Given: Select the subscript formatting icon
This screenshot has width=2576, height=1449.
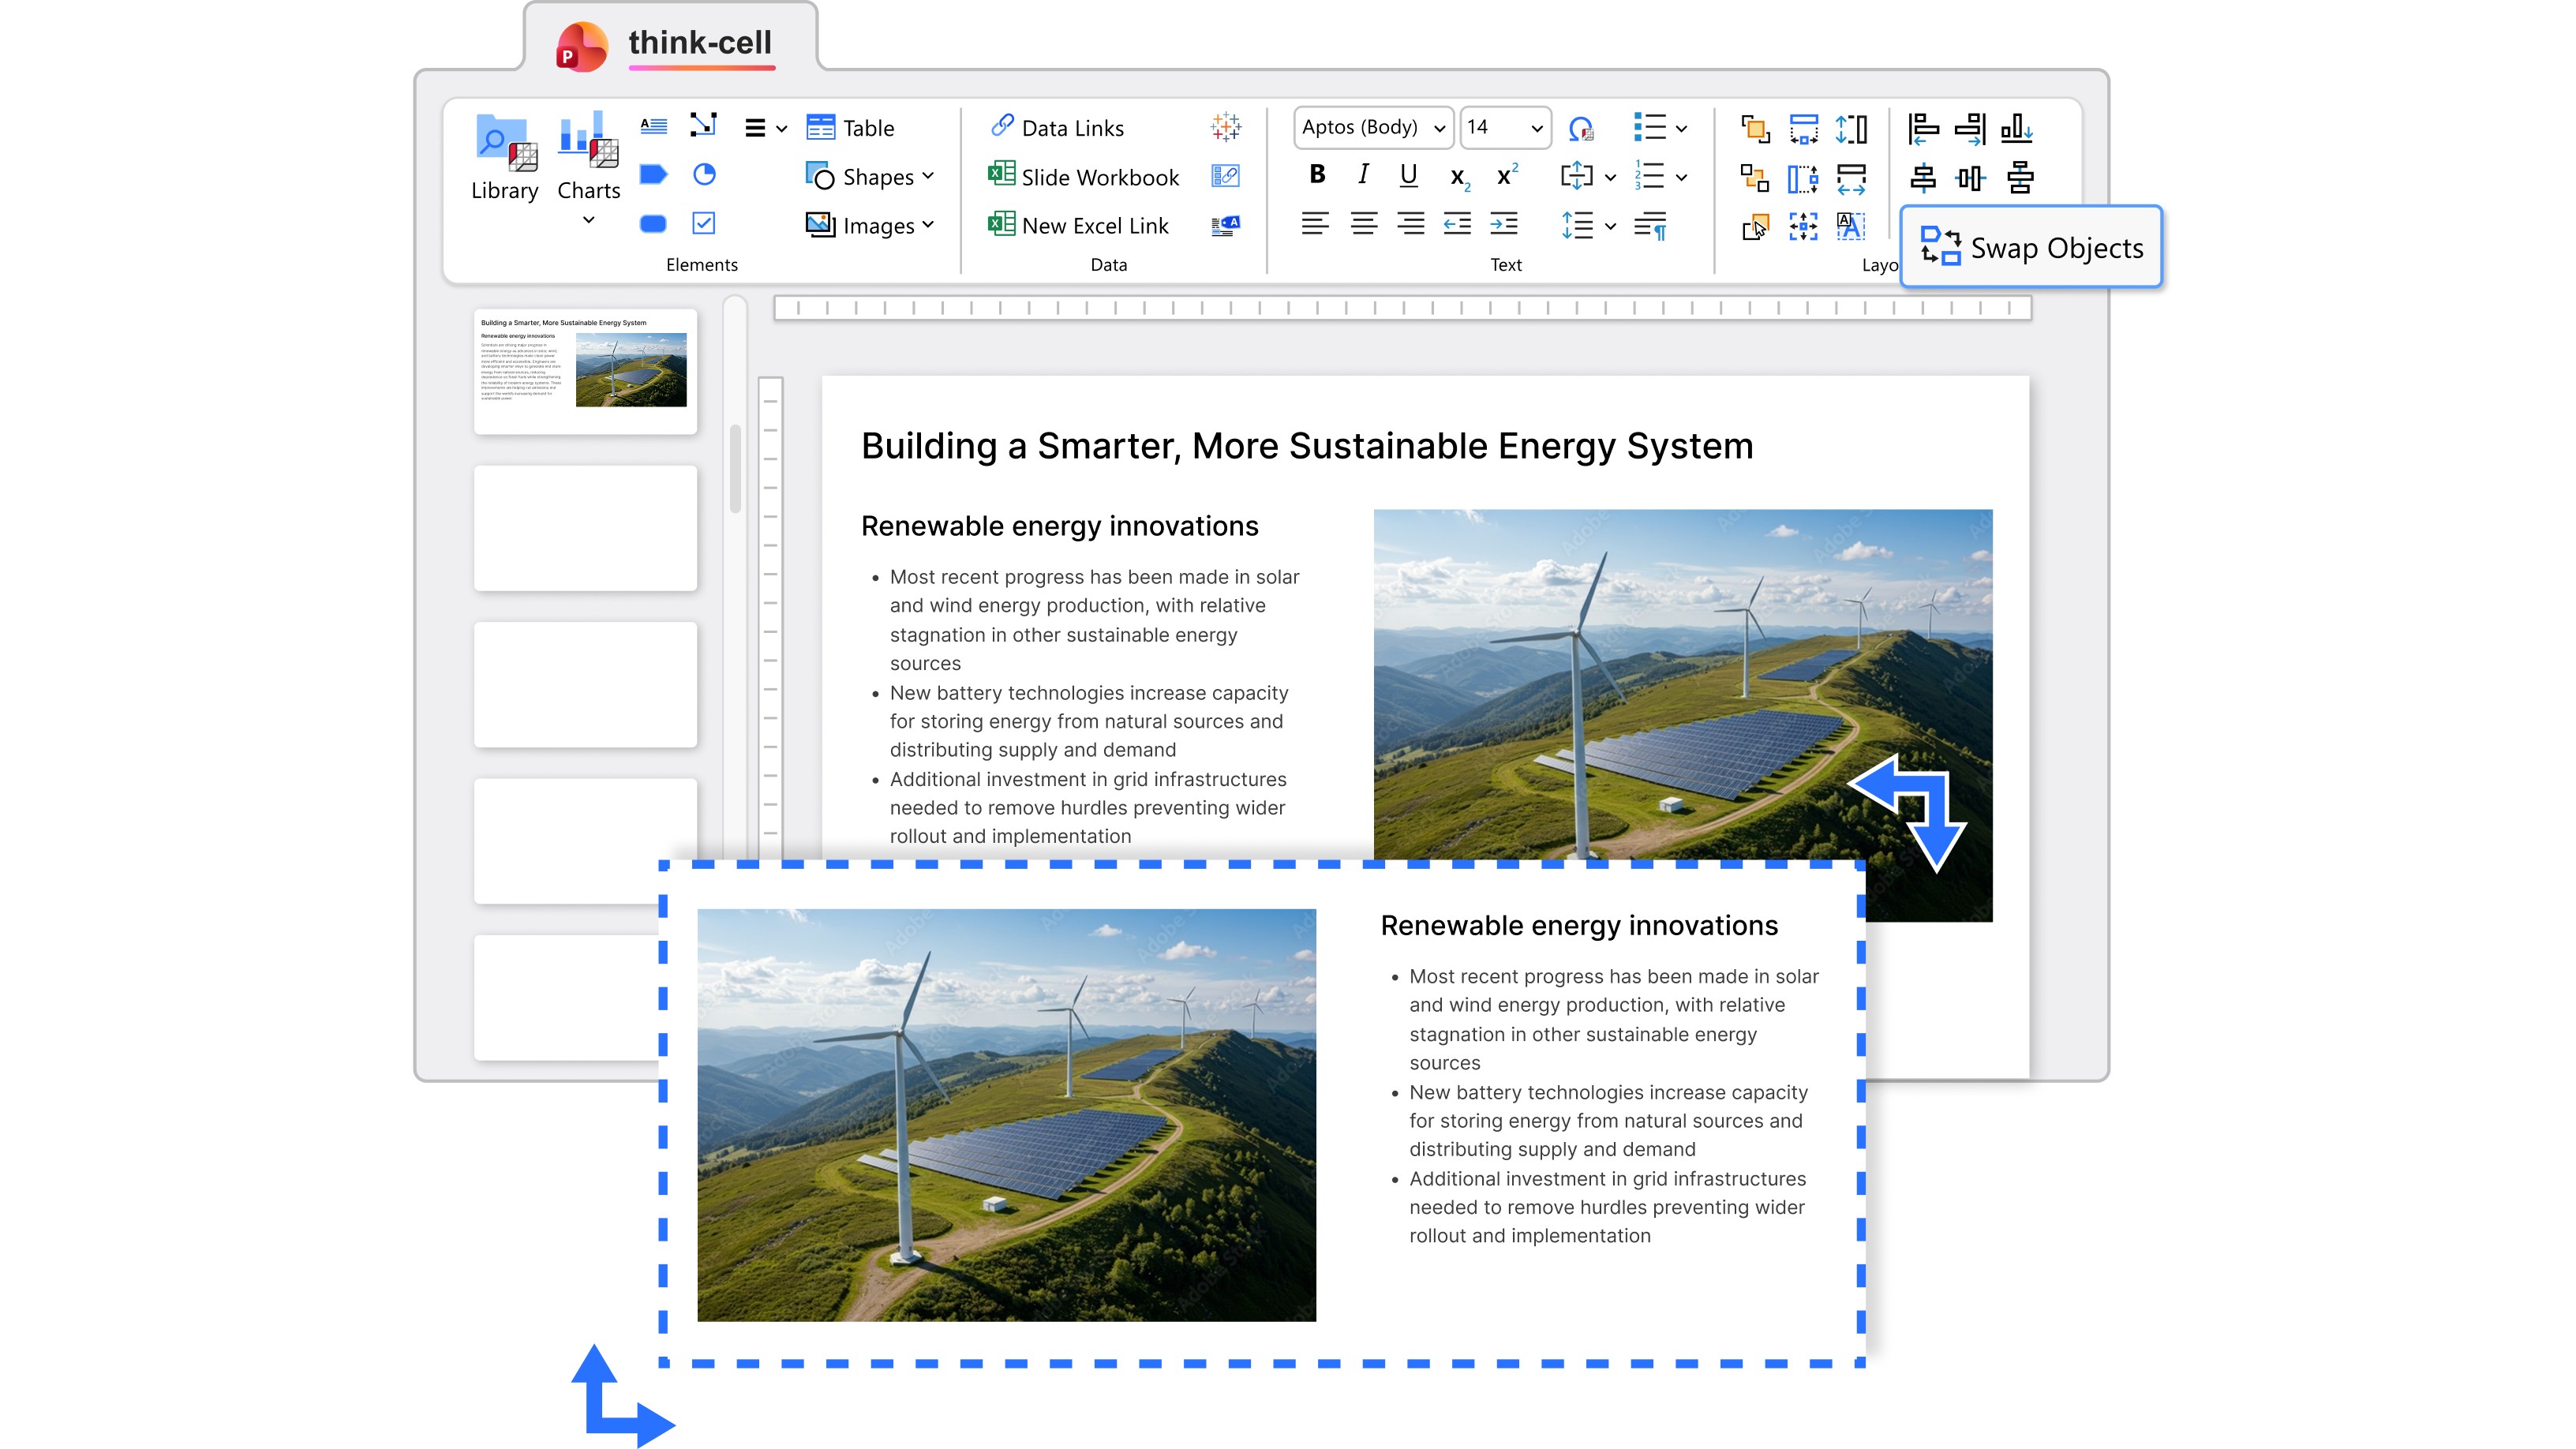Looking at the screenshot, I should pos(1459,177).
